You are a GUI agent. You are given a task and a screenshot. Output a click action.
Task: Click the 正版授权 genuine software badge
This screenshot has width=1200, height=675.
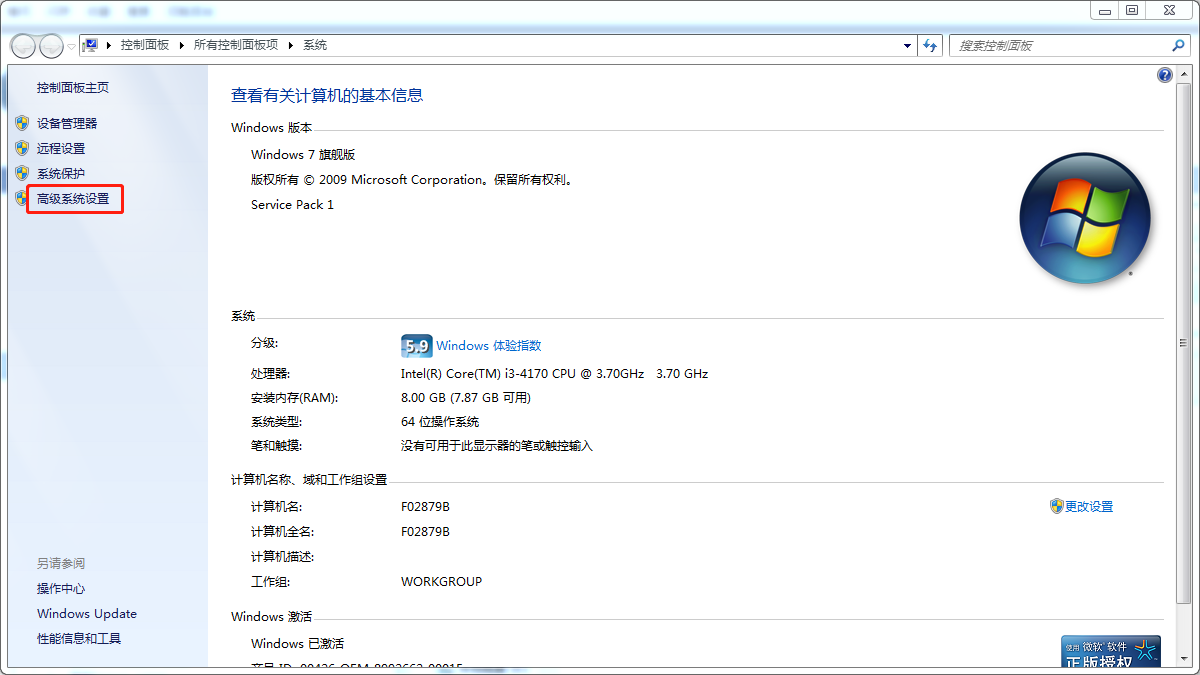coord(1111,652)
